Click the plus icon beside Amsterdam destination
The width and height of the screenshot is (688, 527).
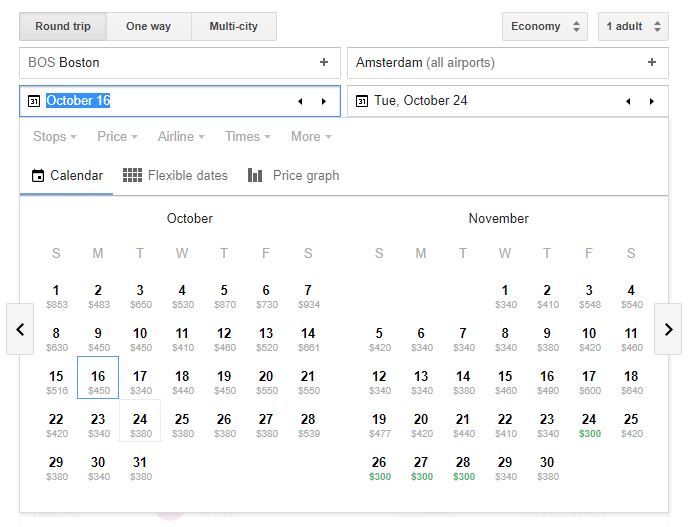(651, 62)
